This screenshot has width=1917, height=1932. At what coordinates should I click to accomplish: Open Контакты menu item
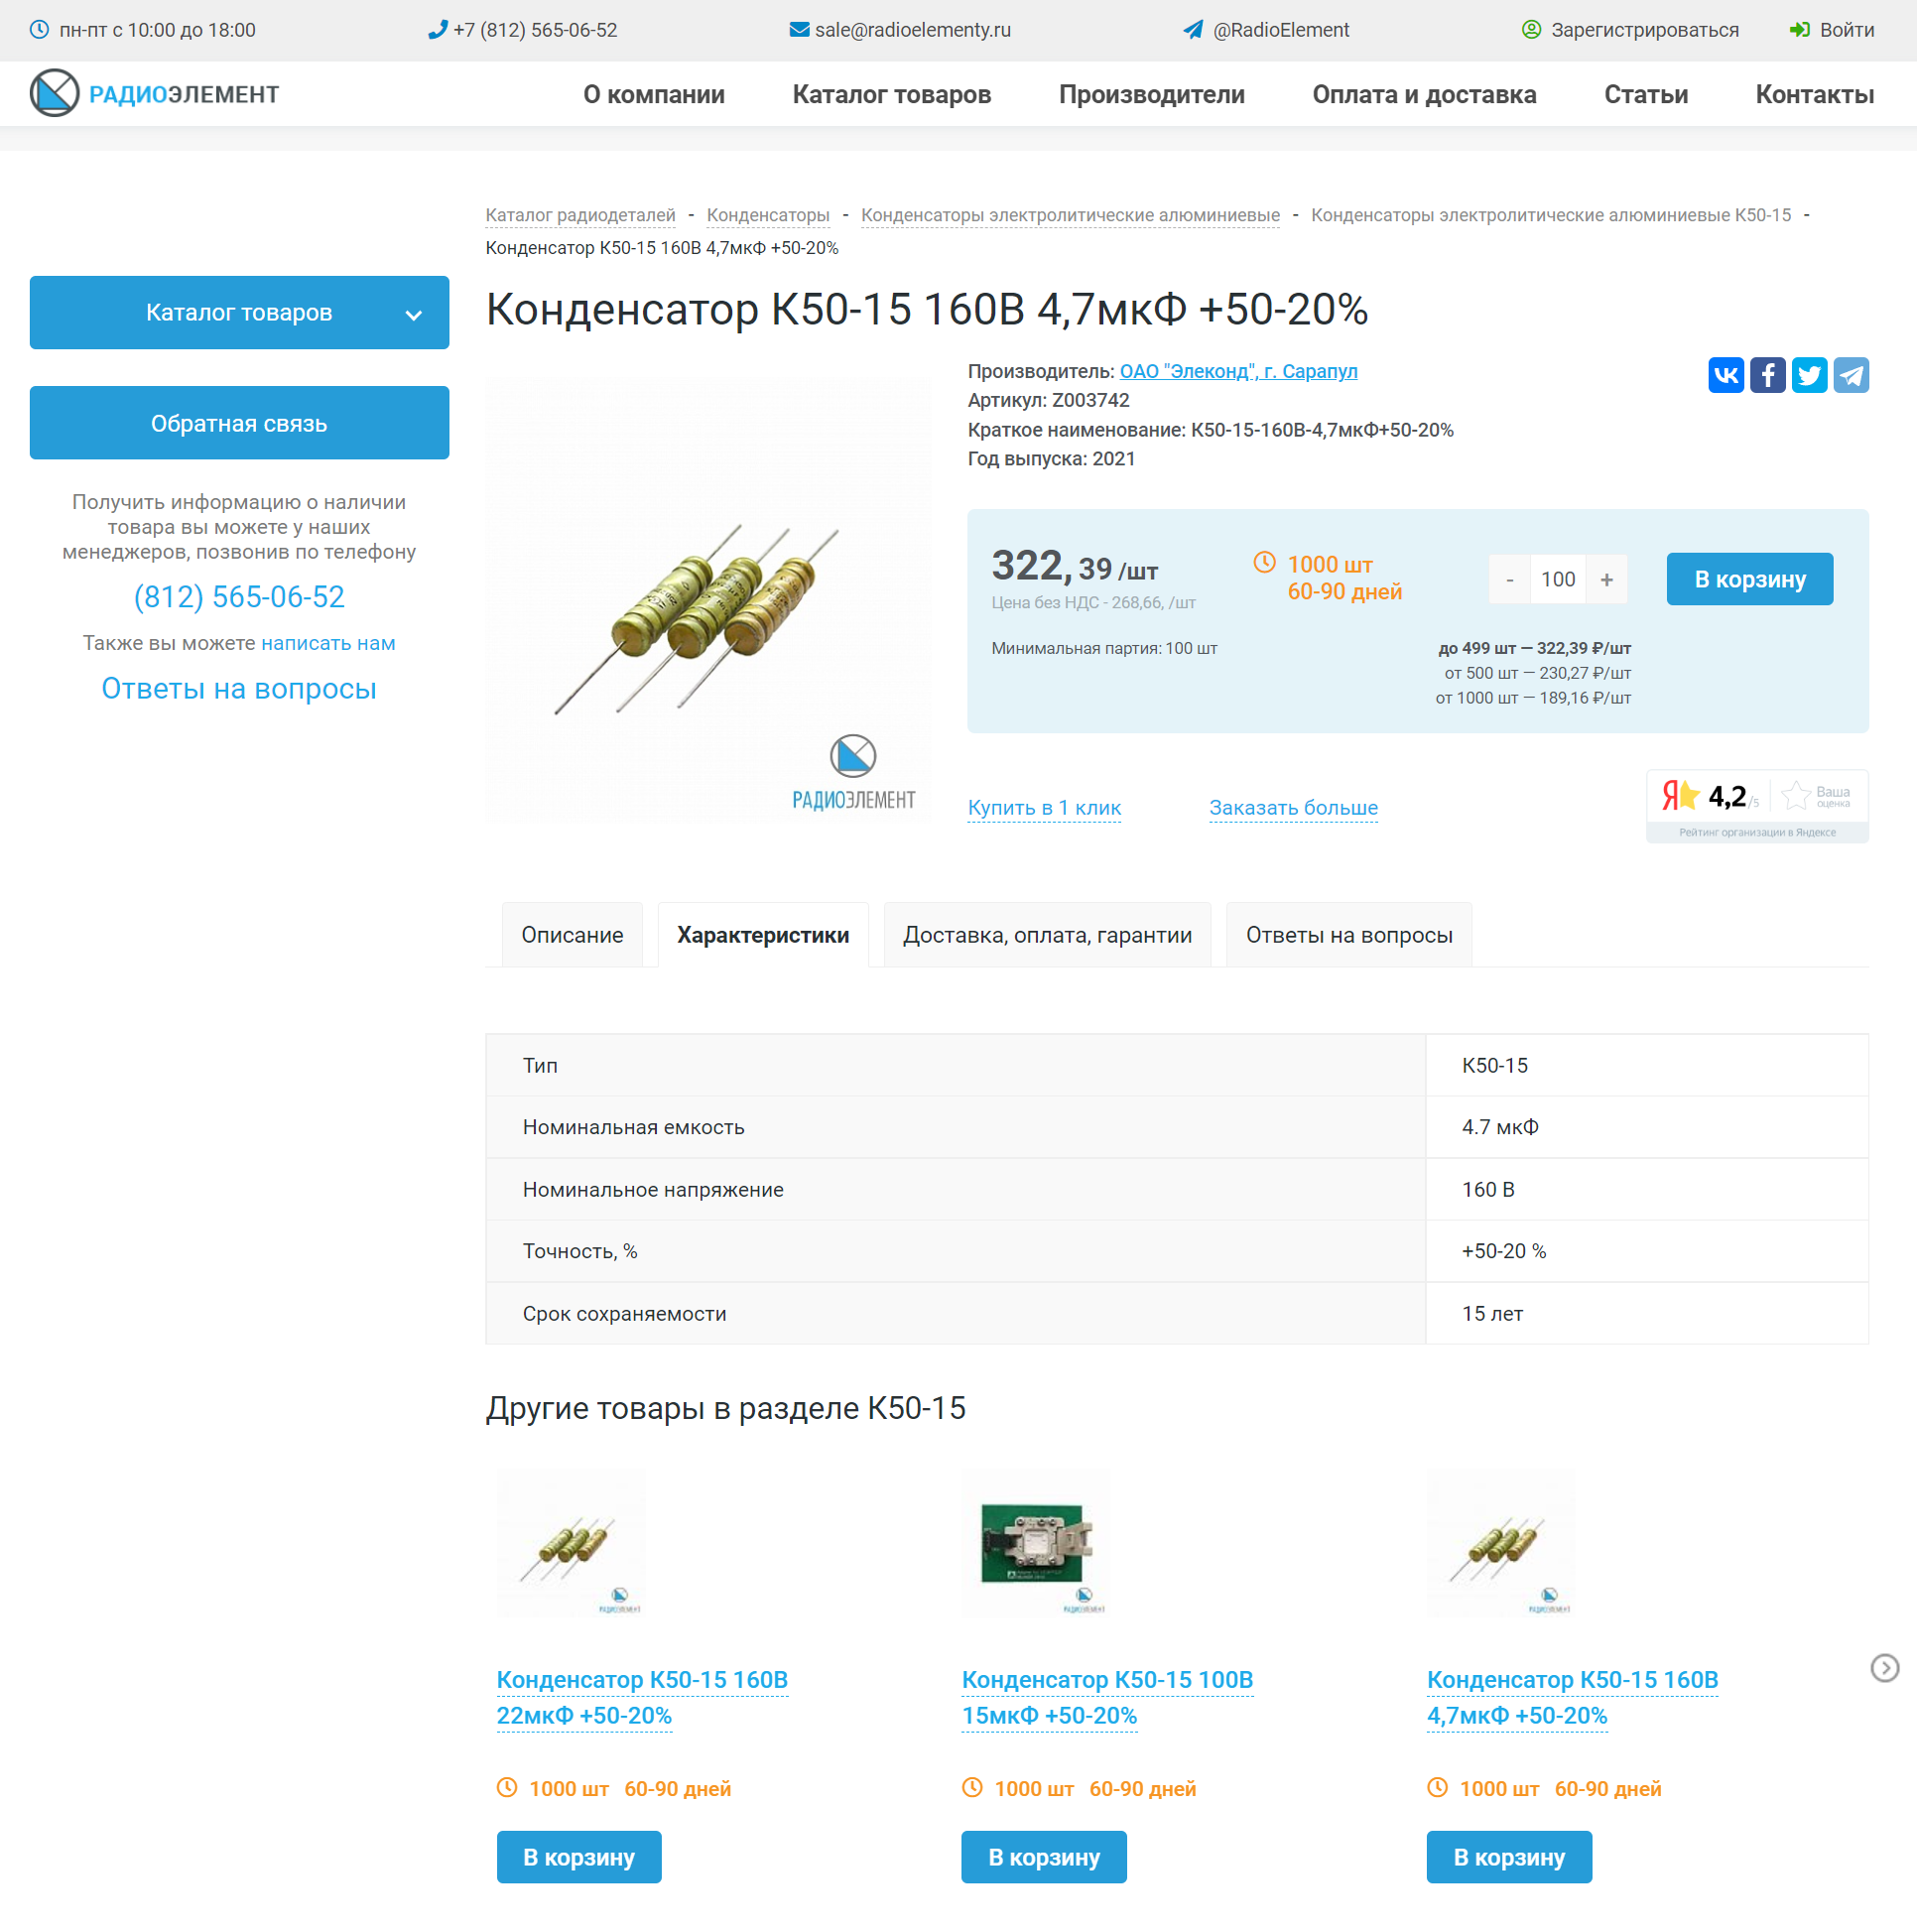click(1814, 94)
